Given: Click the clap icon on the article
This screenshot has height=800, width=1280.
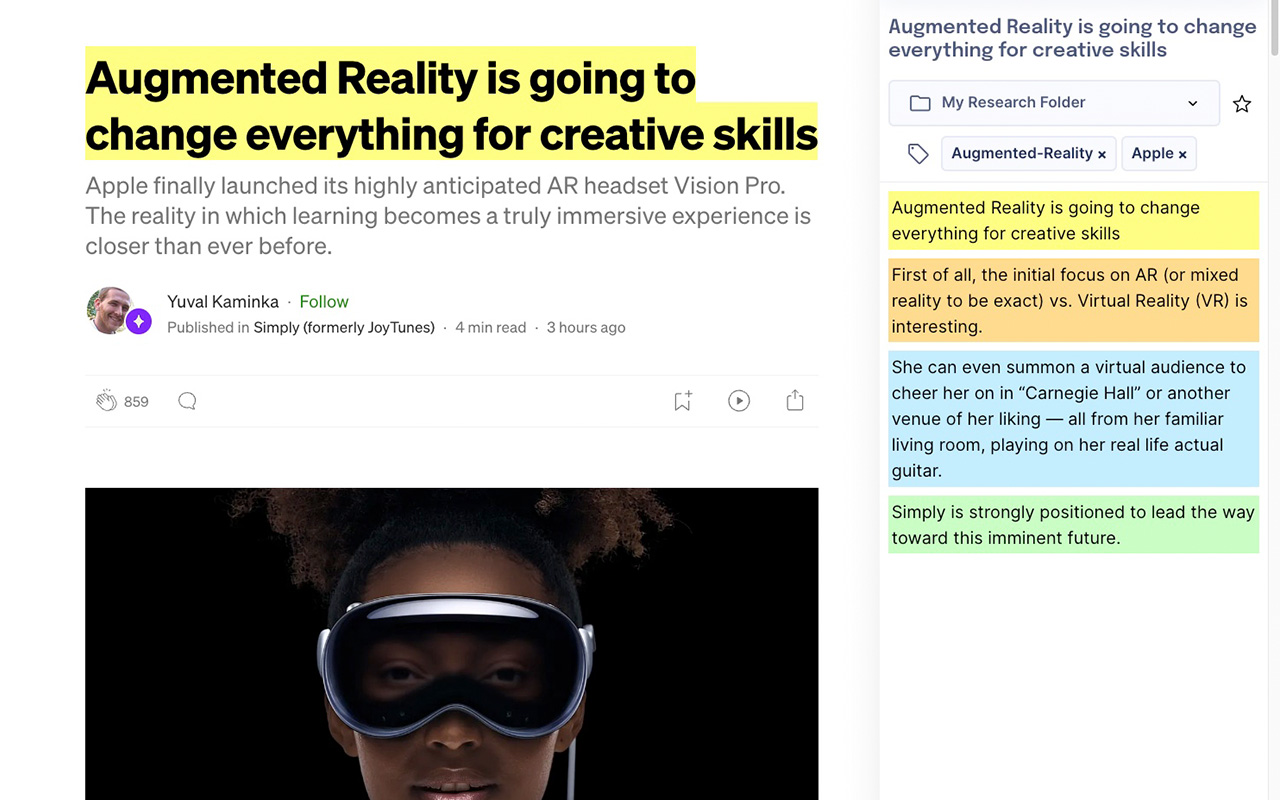Looking at the screenshot, I should 106,401.
